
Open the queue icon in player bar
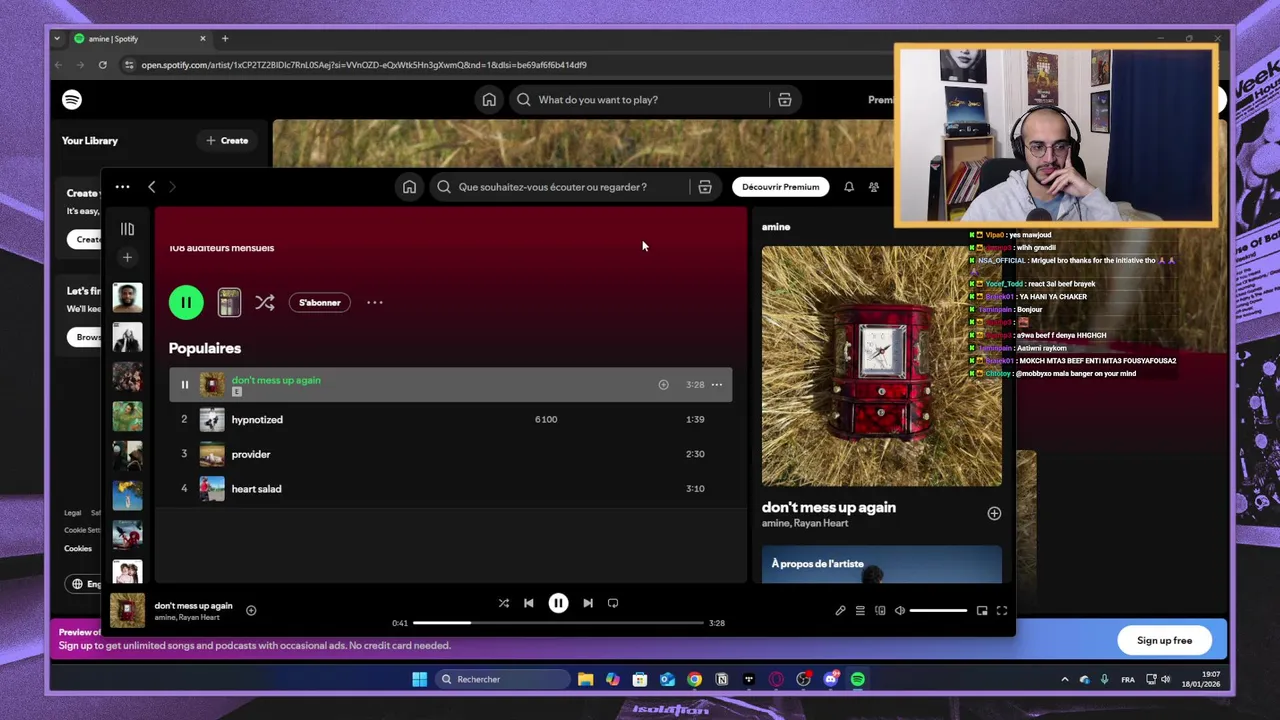tap(860, 610)
